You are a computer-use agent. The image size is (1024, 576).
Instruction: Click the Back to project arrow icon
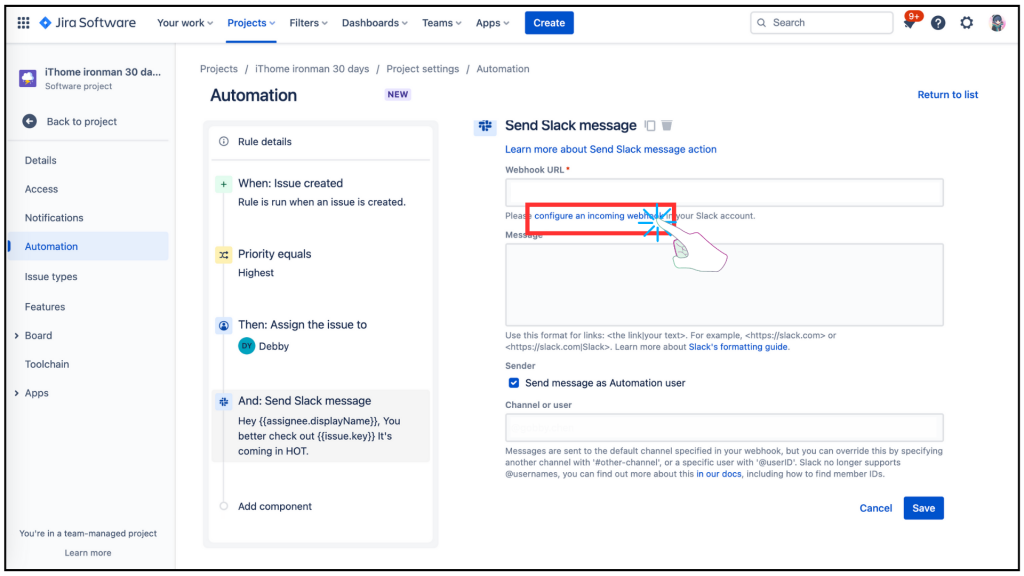[x=29, y=121]
